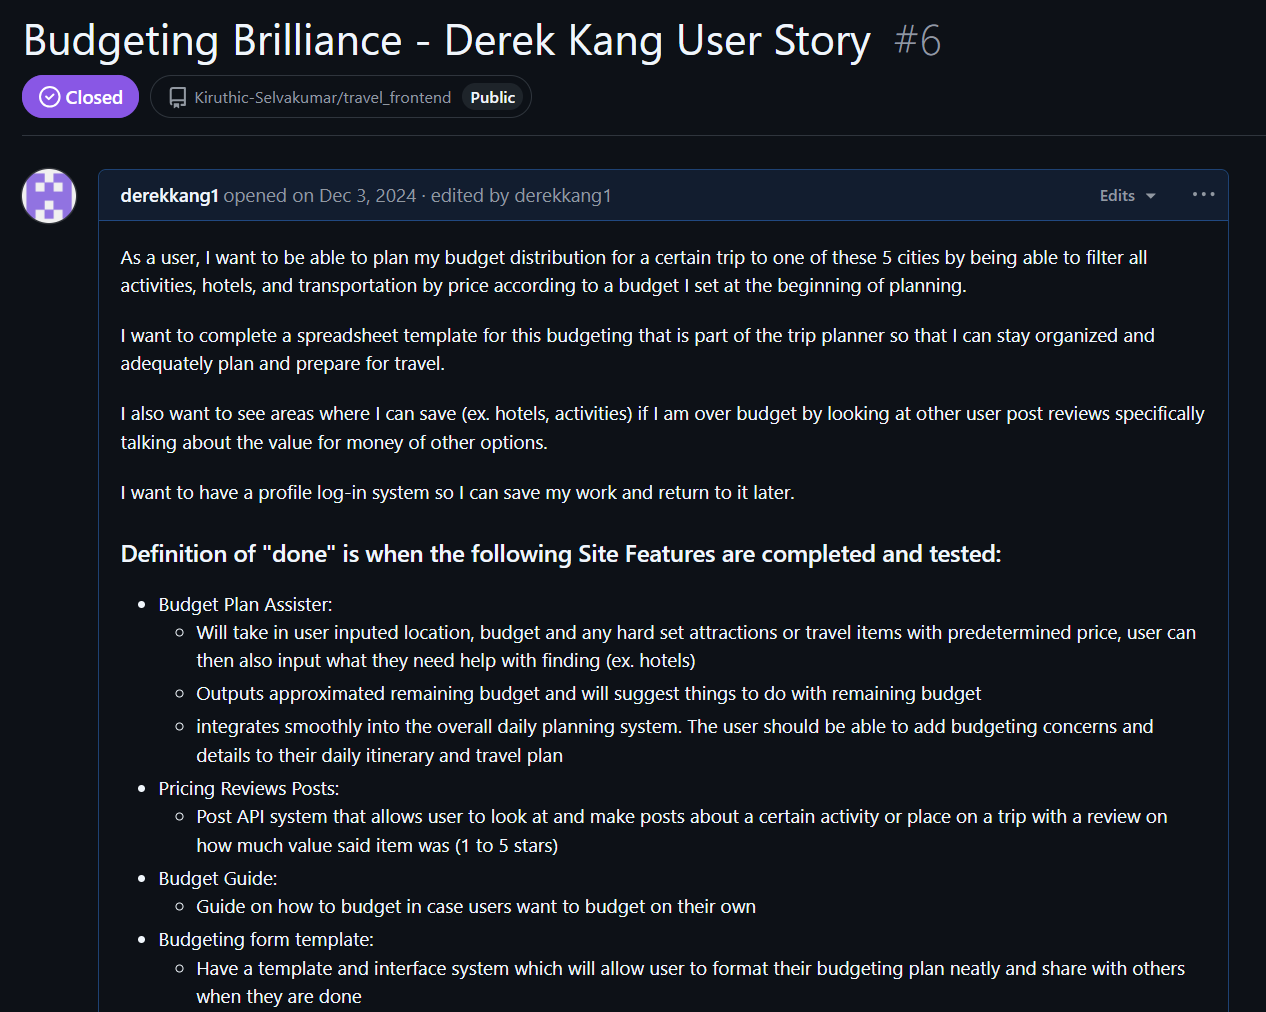Click the repository book icon
Viewport: 1266px width, 1012px height.
pyautogui.click(x=177, y=97)
